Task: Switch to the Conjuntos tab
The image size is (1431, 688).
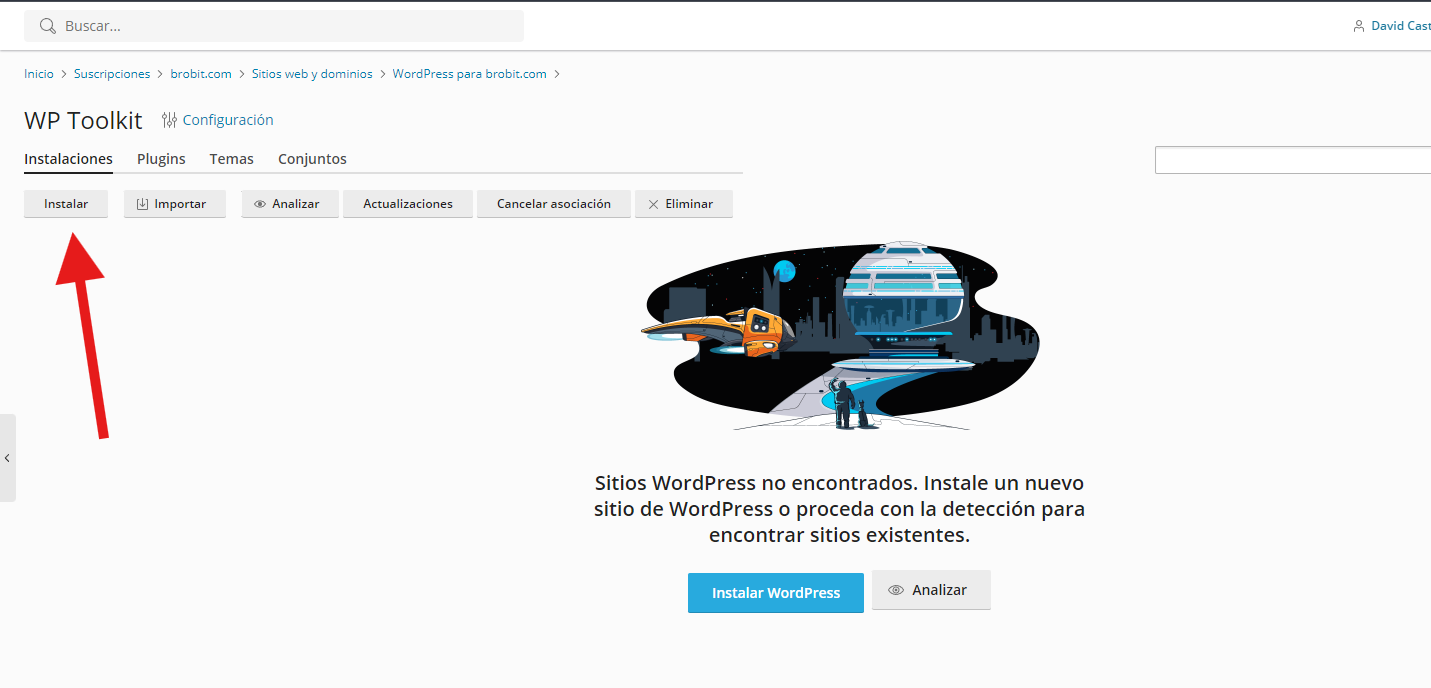Action: click(312, 159)
